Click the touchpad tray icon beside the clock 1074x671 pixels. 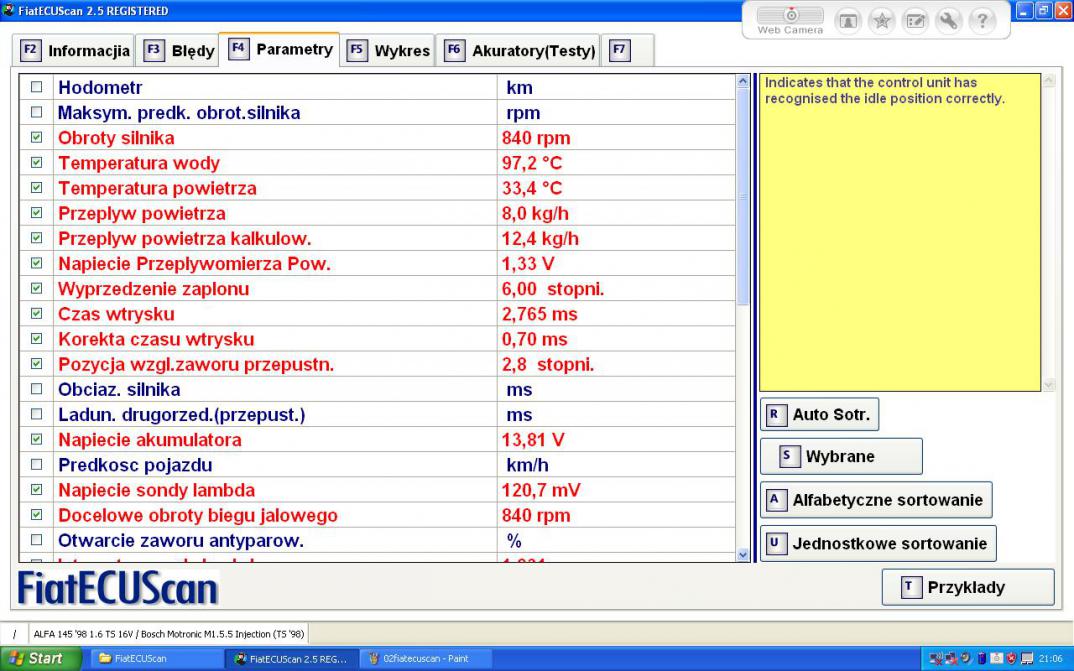click(1027, 659)
